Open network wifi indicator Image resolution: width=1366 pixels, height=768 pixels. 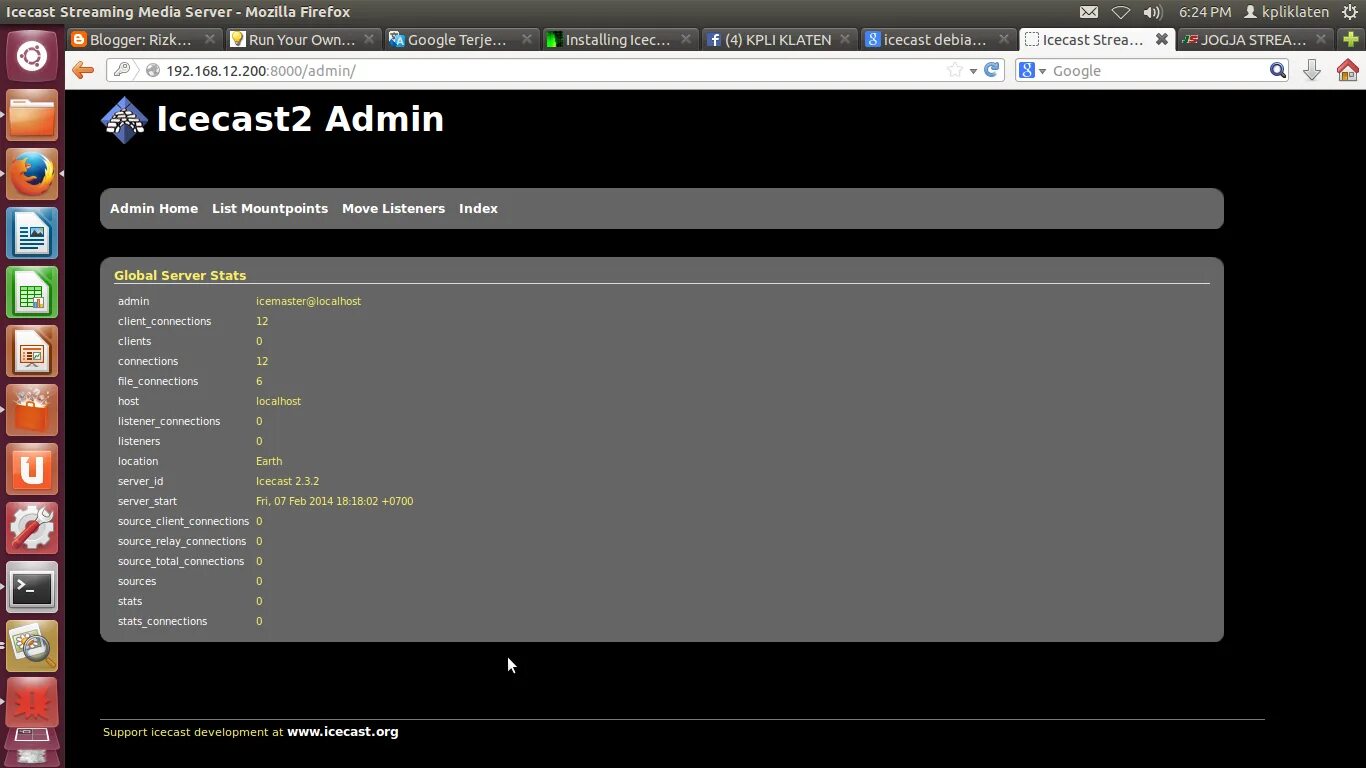[1121, 12]
